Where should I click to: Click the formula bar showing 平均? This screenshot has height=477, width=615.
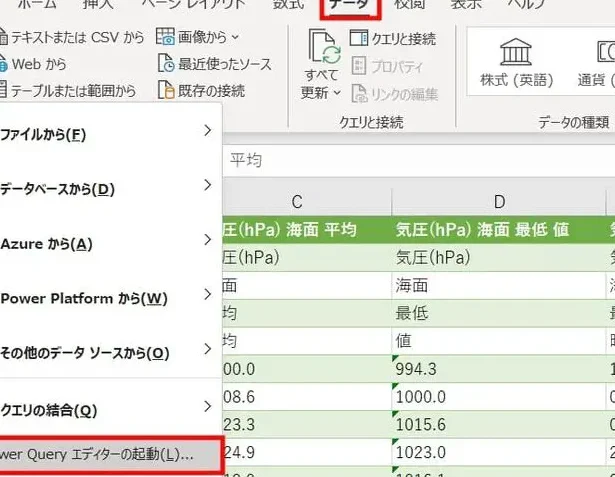400,160
